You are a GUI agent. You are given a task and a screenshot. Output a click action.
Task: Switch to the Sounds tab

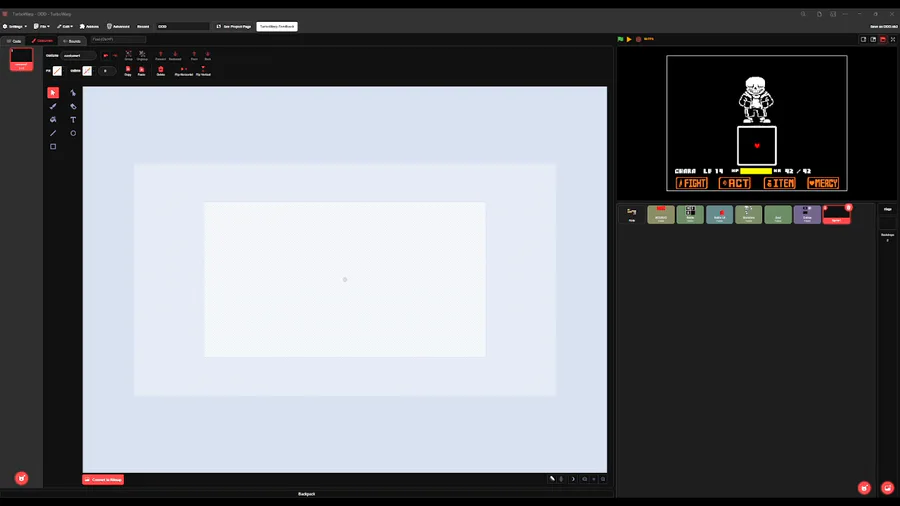(72, 41)
